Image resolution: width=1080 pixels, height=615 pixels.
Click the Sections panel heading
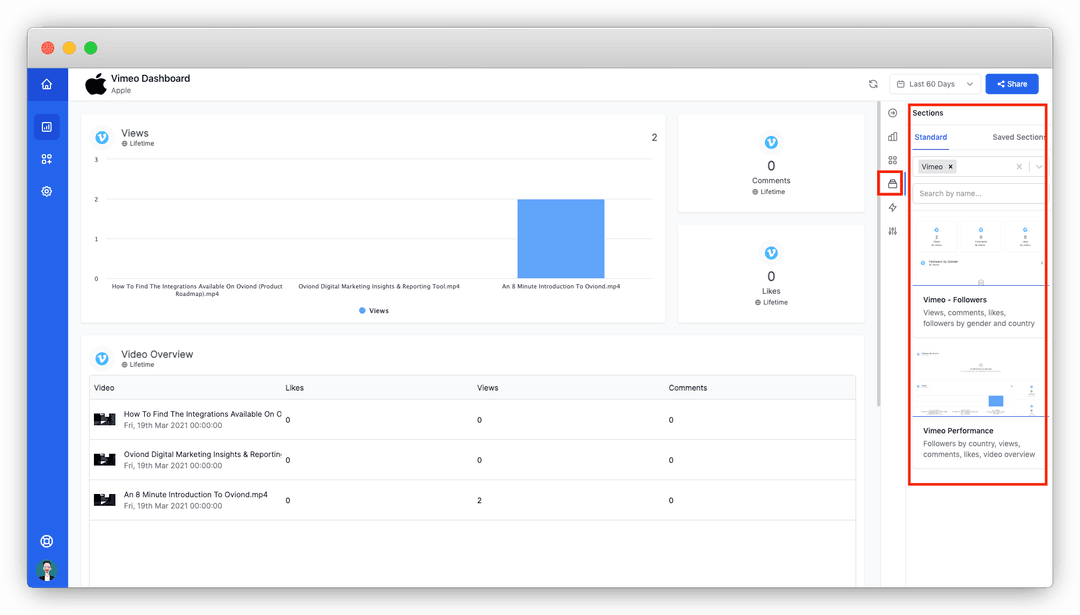point(928,113)
